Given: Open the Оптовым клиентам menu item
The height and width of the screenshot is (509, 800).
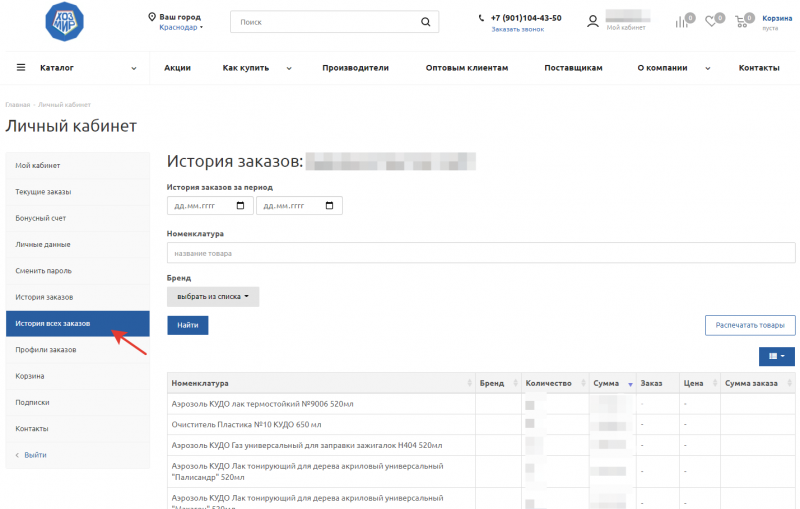Looking at the screenshot, I should [467, 68].
